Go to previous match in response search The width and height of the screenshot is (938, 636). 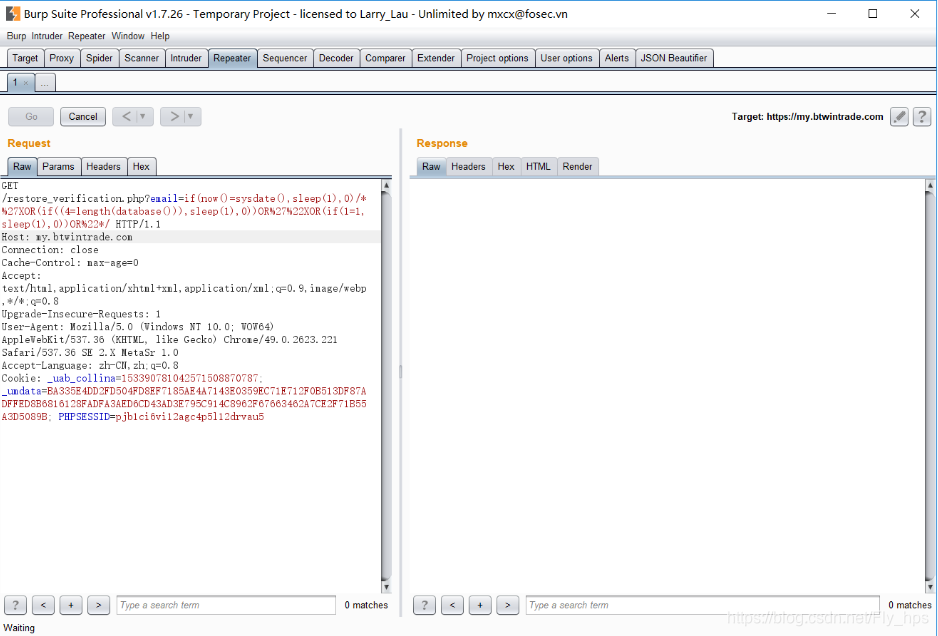point(452,605)
